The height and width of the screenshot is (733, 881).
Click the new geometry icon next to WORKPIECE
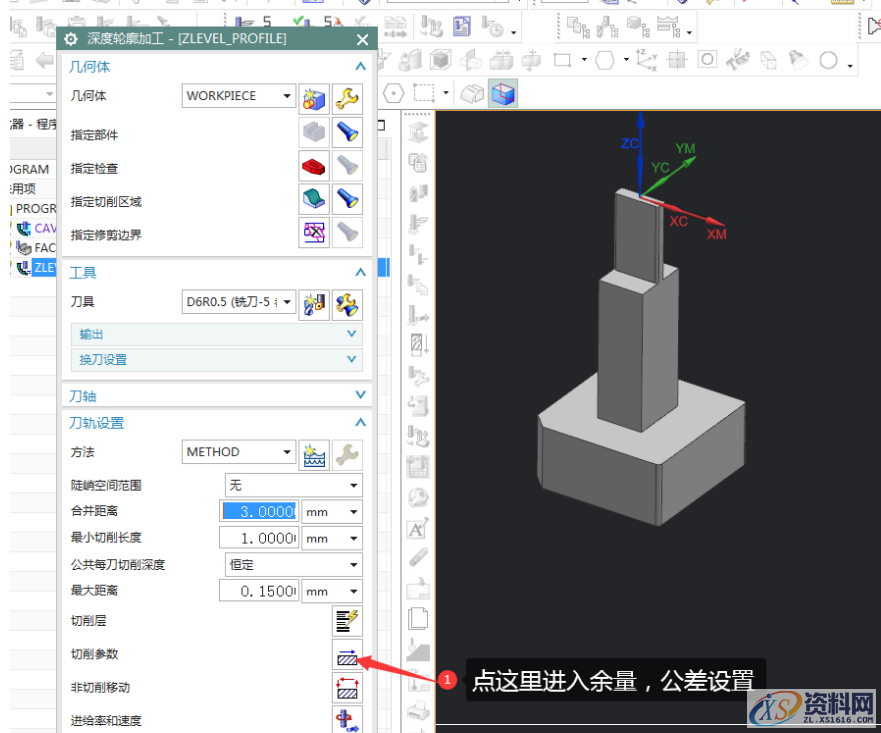313,97
